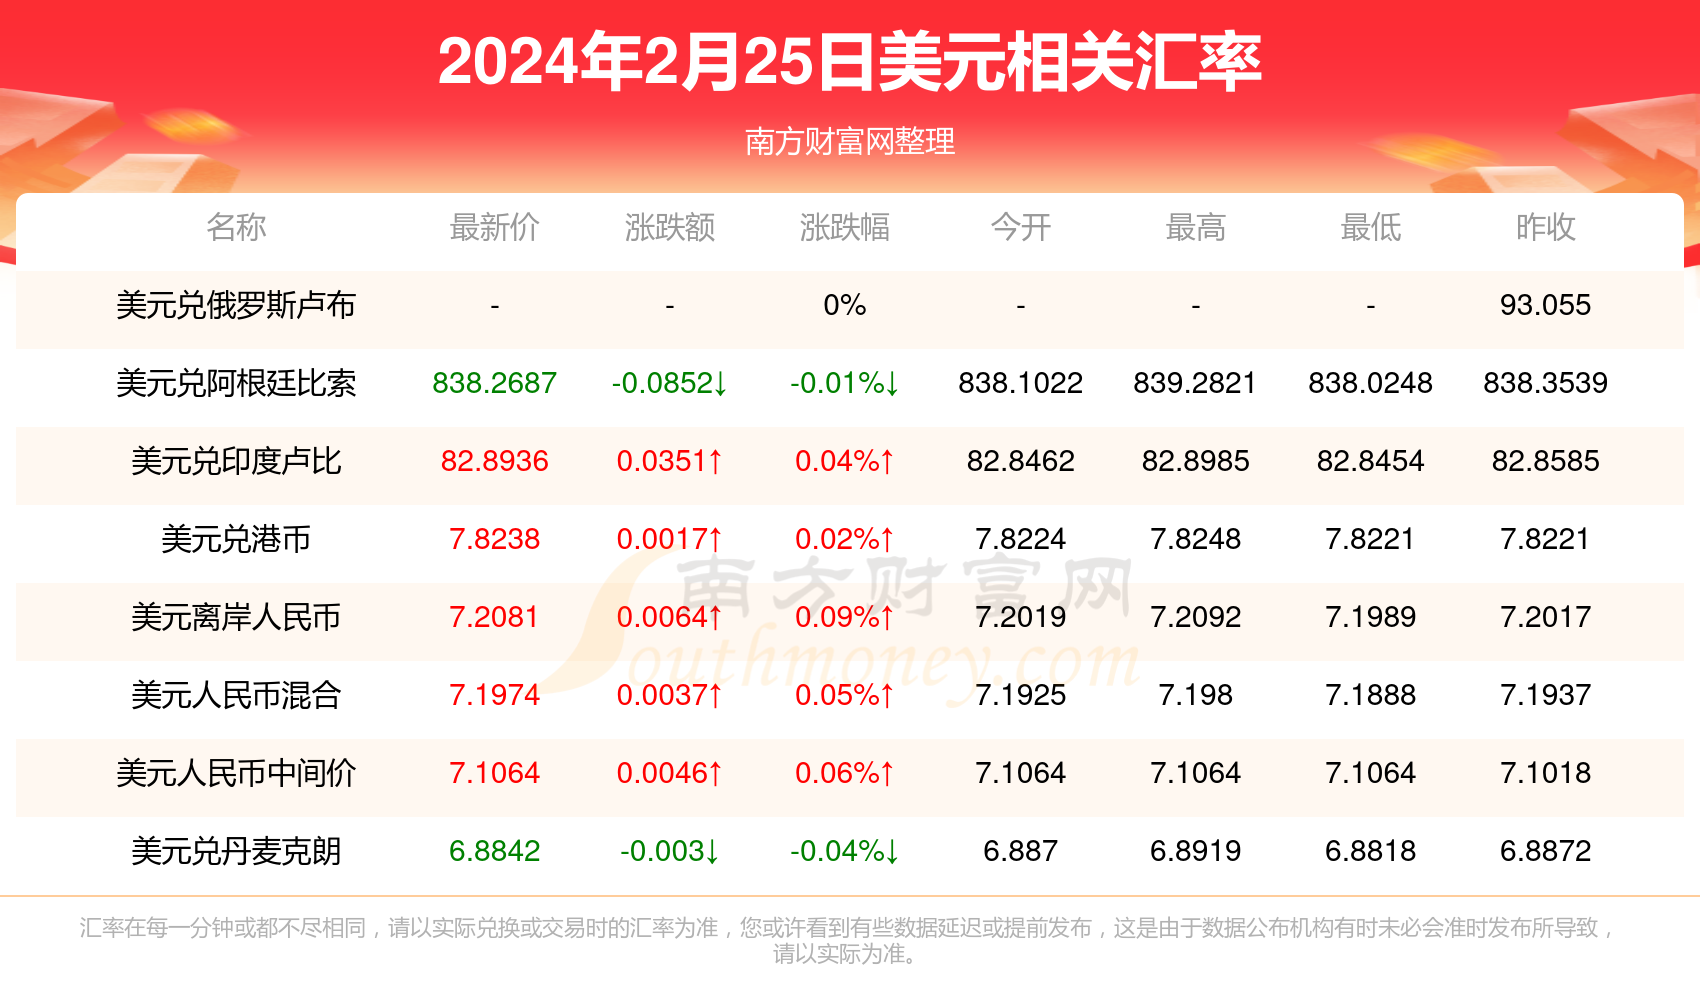Screen dimensions: 1700x1000
Task: Click the high value 7.8248
Action: tap(1196, 540)
